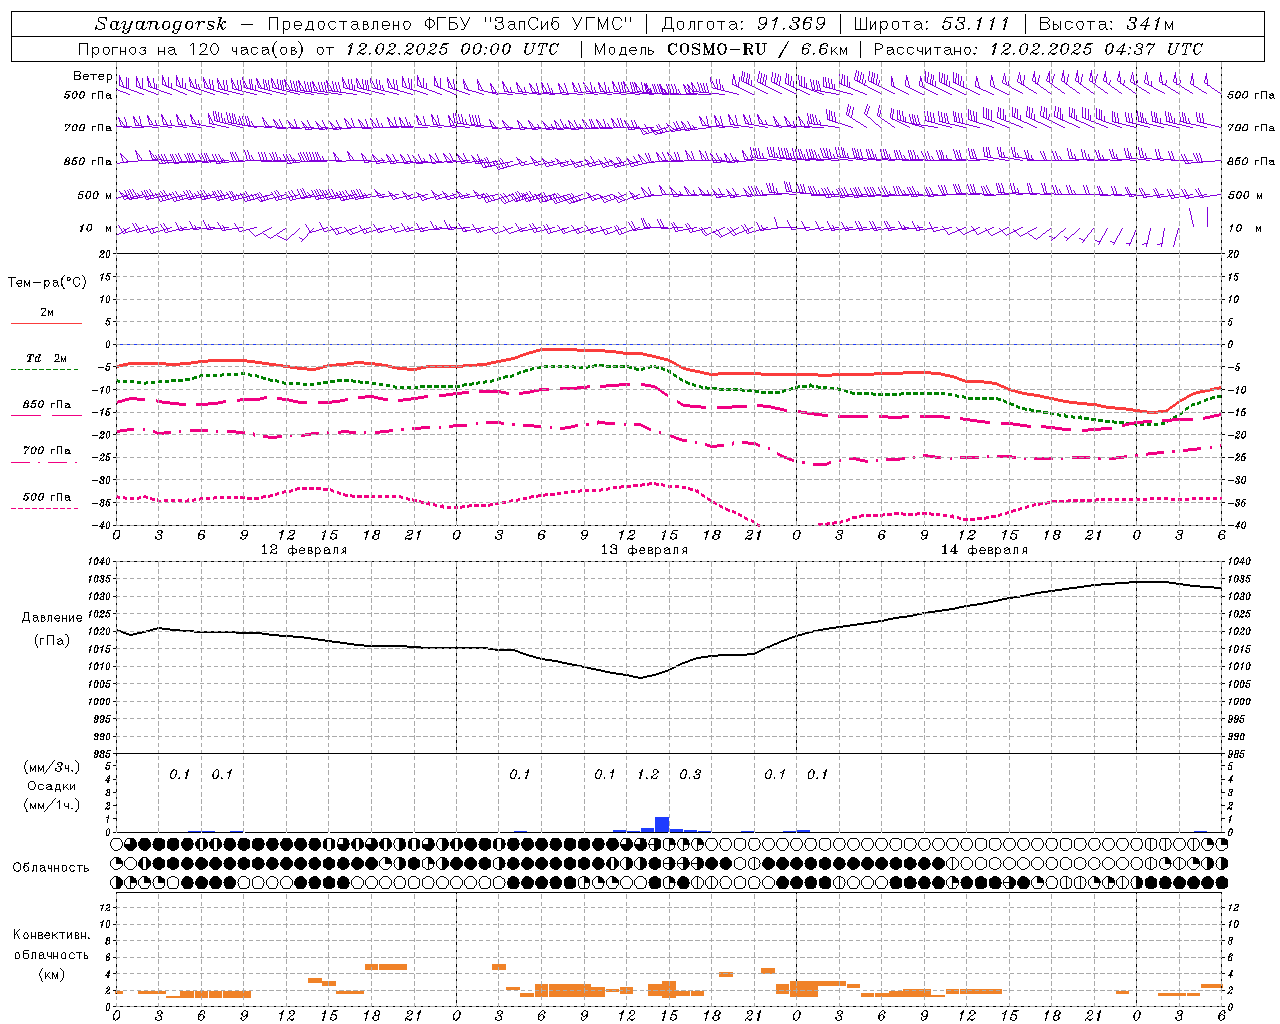The height and width of the screenshot is (1024, 1280).
Task: Click the 'Ветер' wind panel label
Action: (x=92, y=76)
